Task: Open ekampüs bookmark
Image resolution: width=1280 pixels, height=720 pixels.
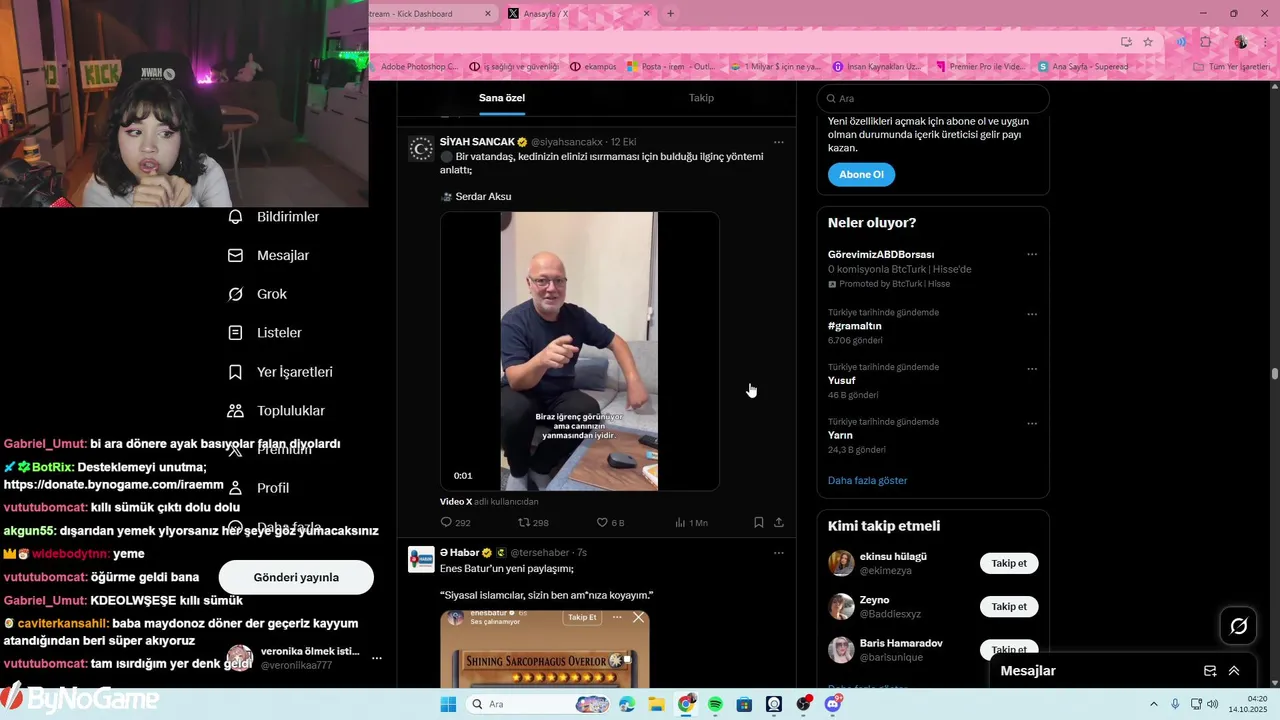Action: click(x=593, y=67)
